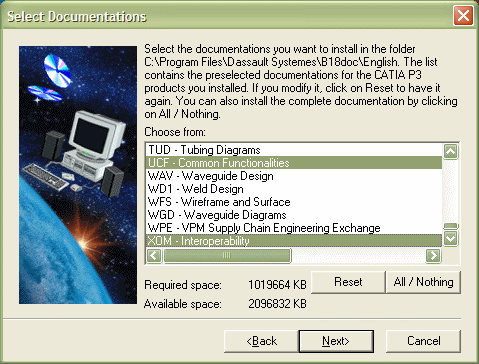Click the list scroll down arrow
This screenshot has width=479, height=364.
pos(451,238)
